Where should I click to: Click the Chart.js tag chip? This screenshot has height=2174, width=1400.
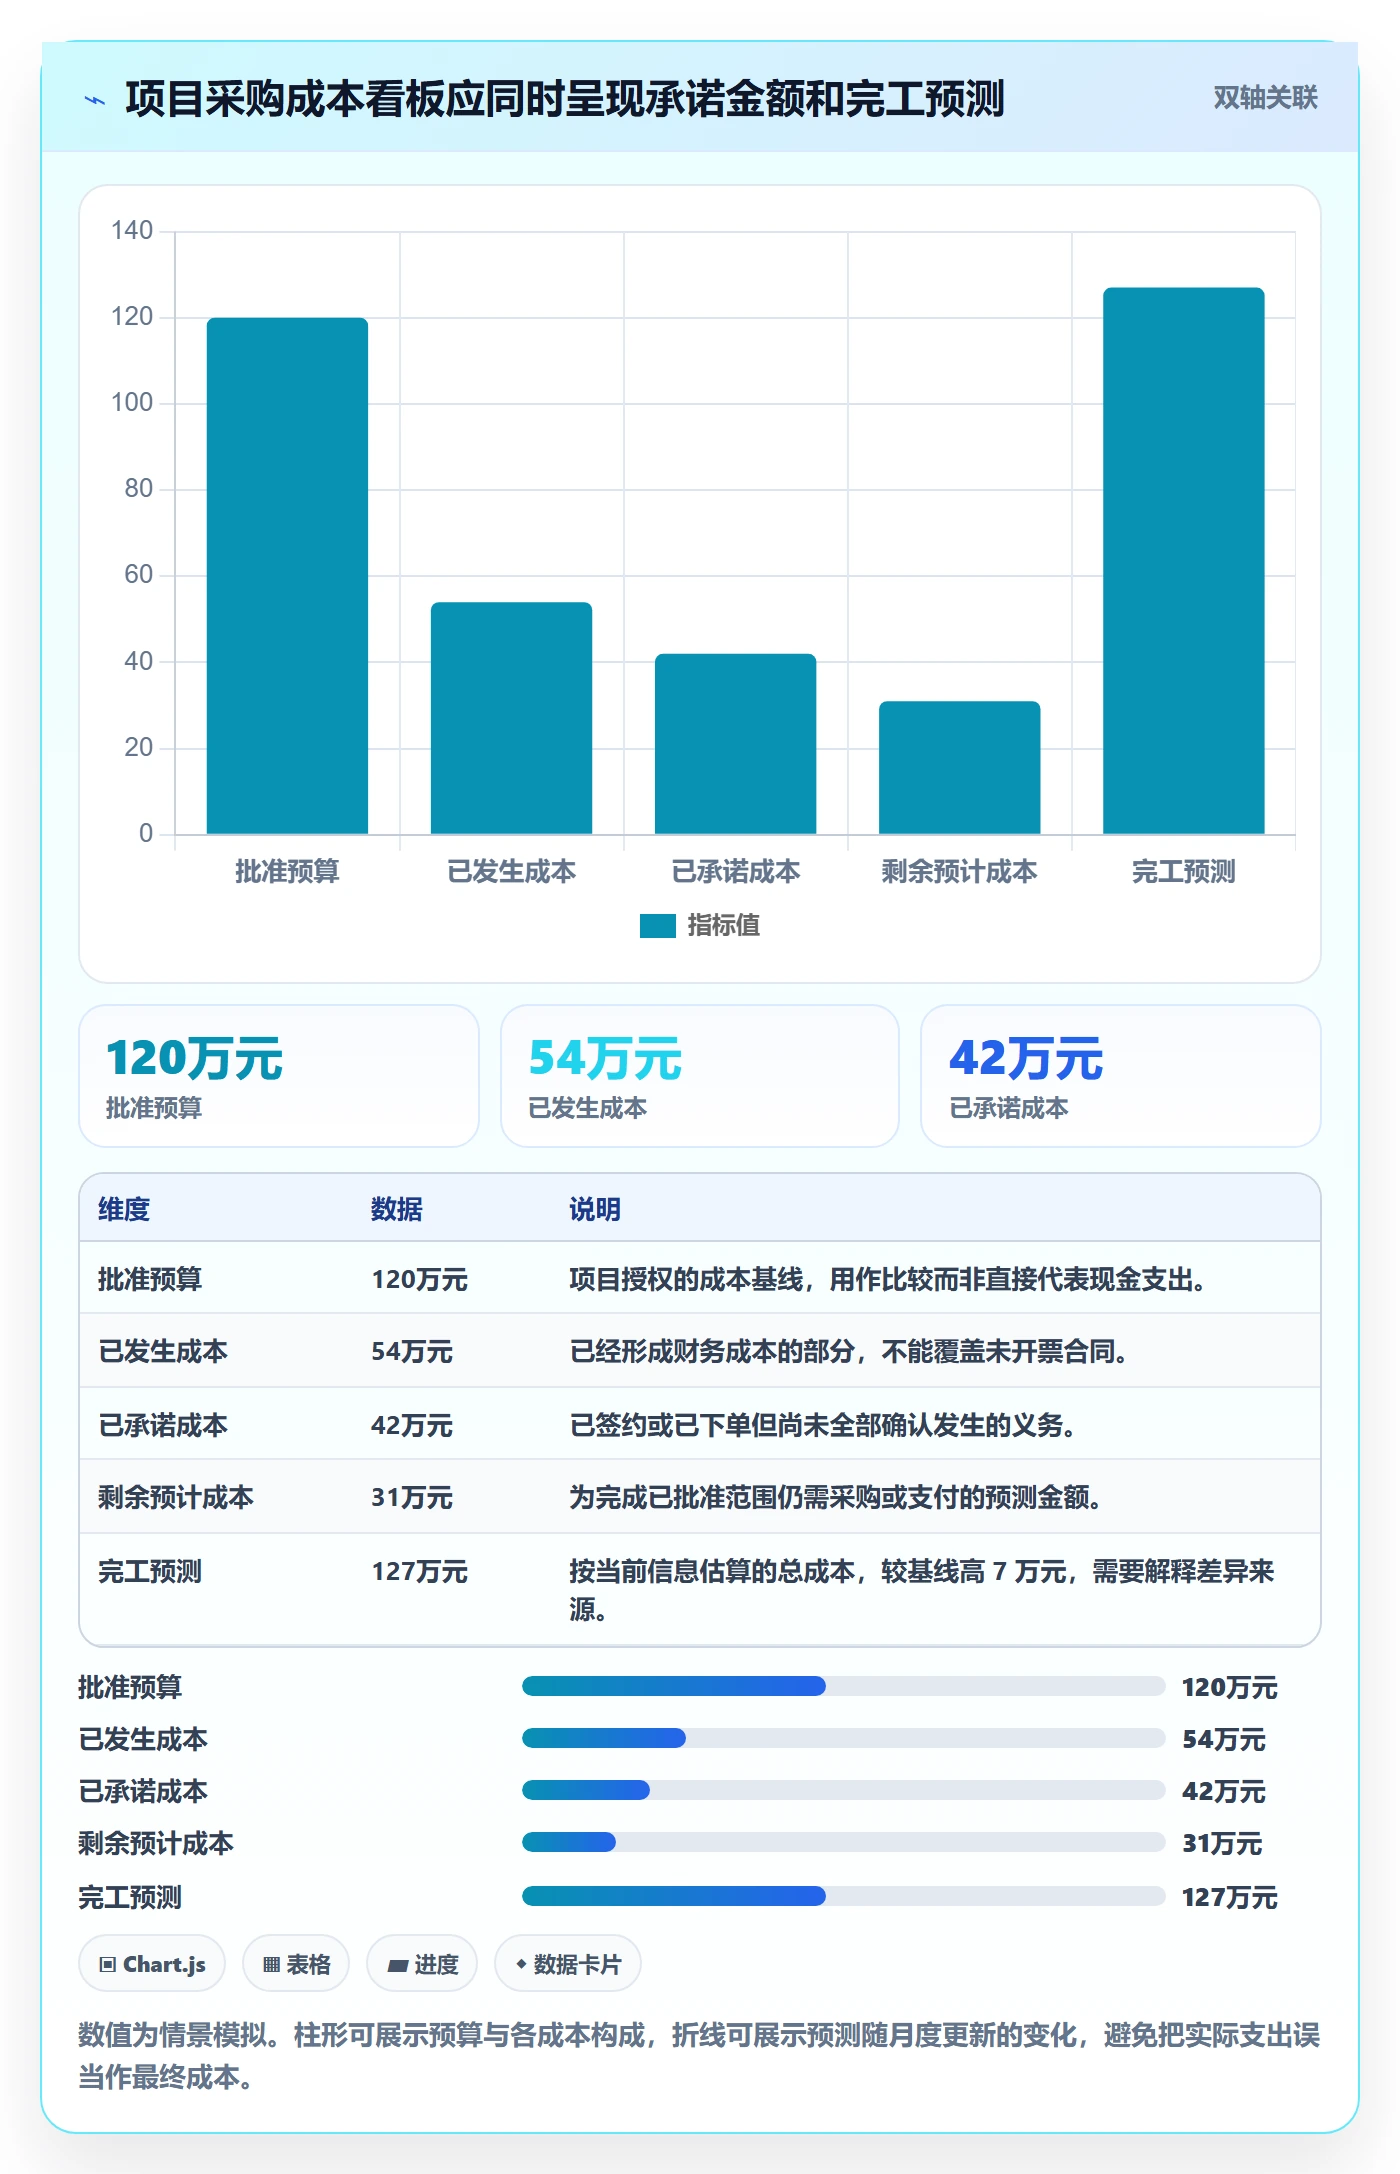coord(152,1964)
